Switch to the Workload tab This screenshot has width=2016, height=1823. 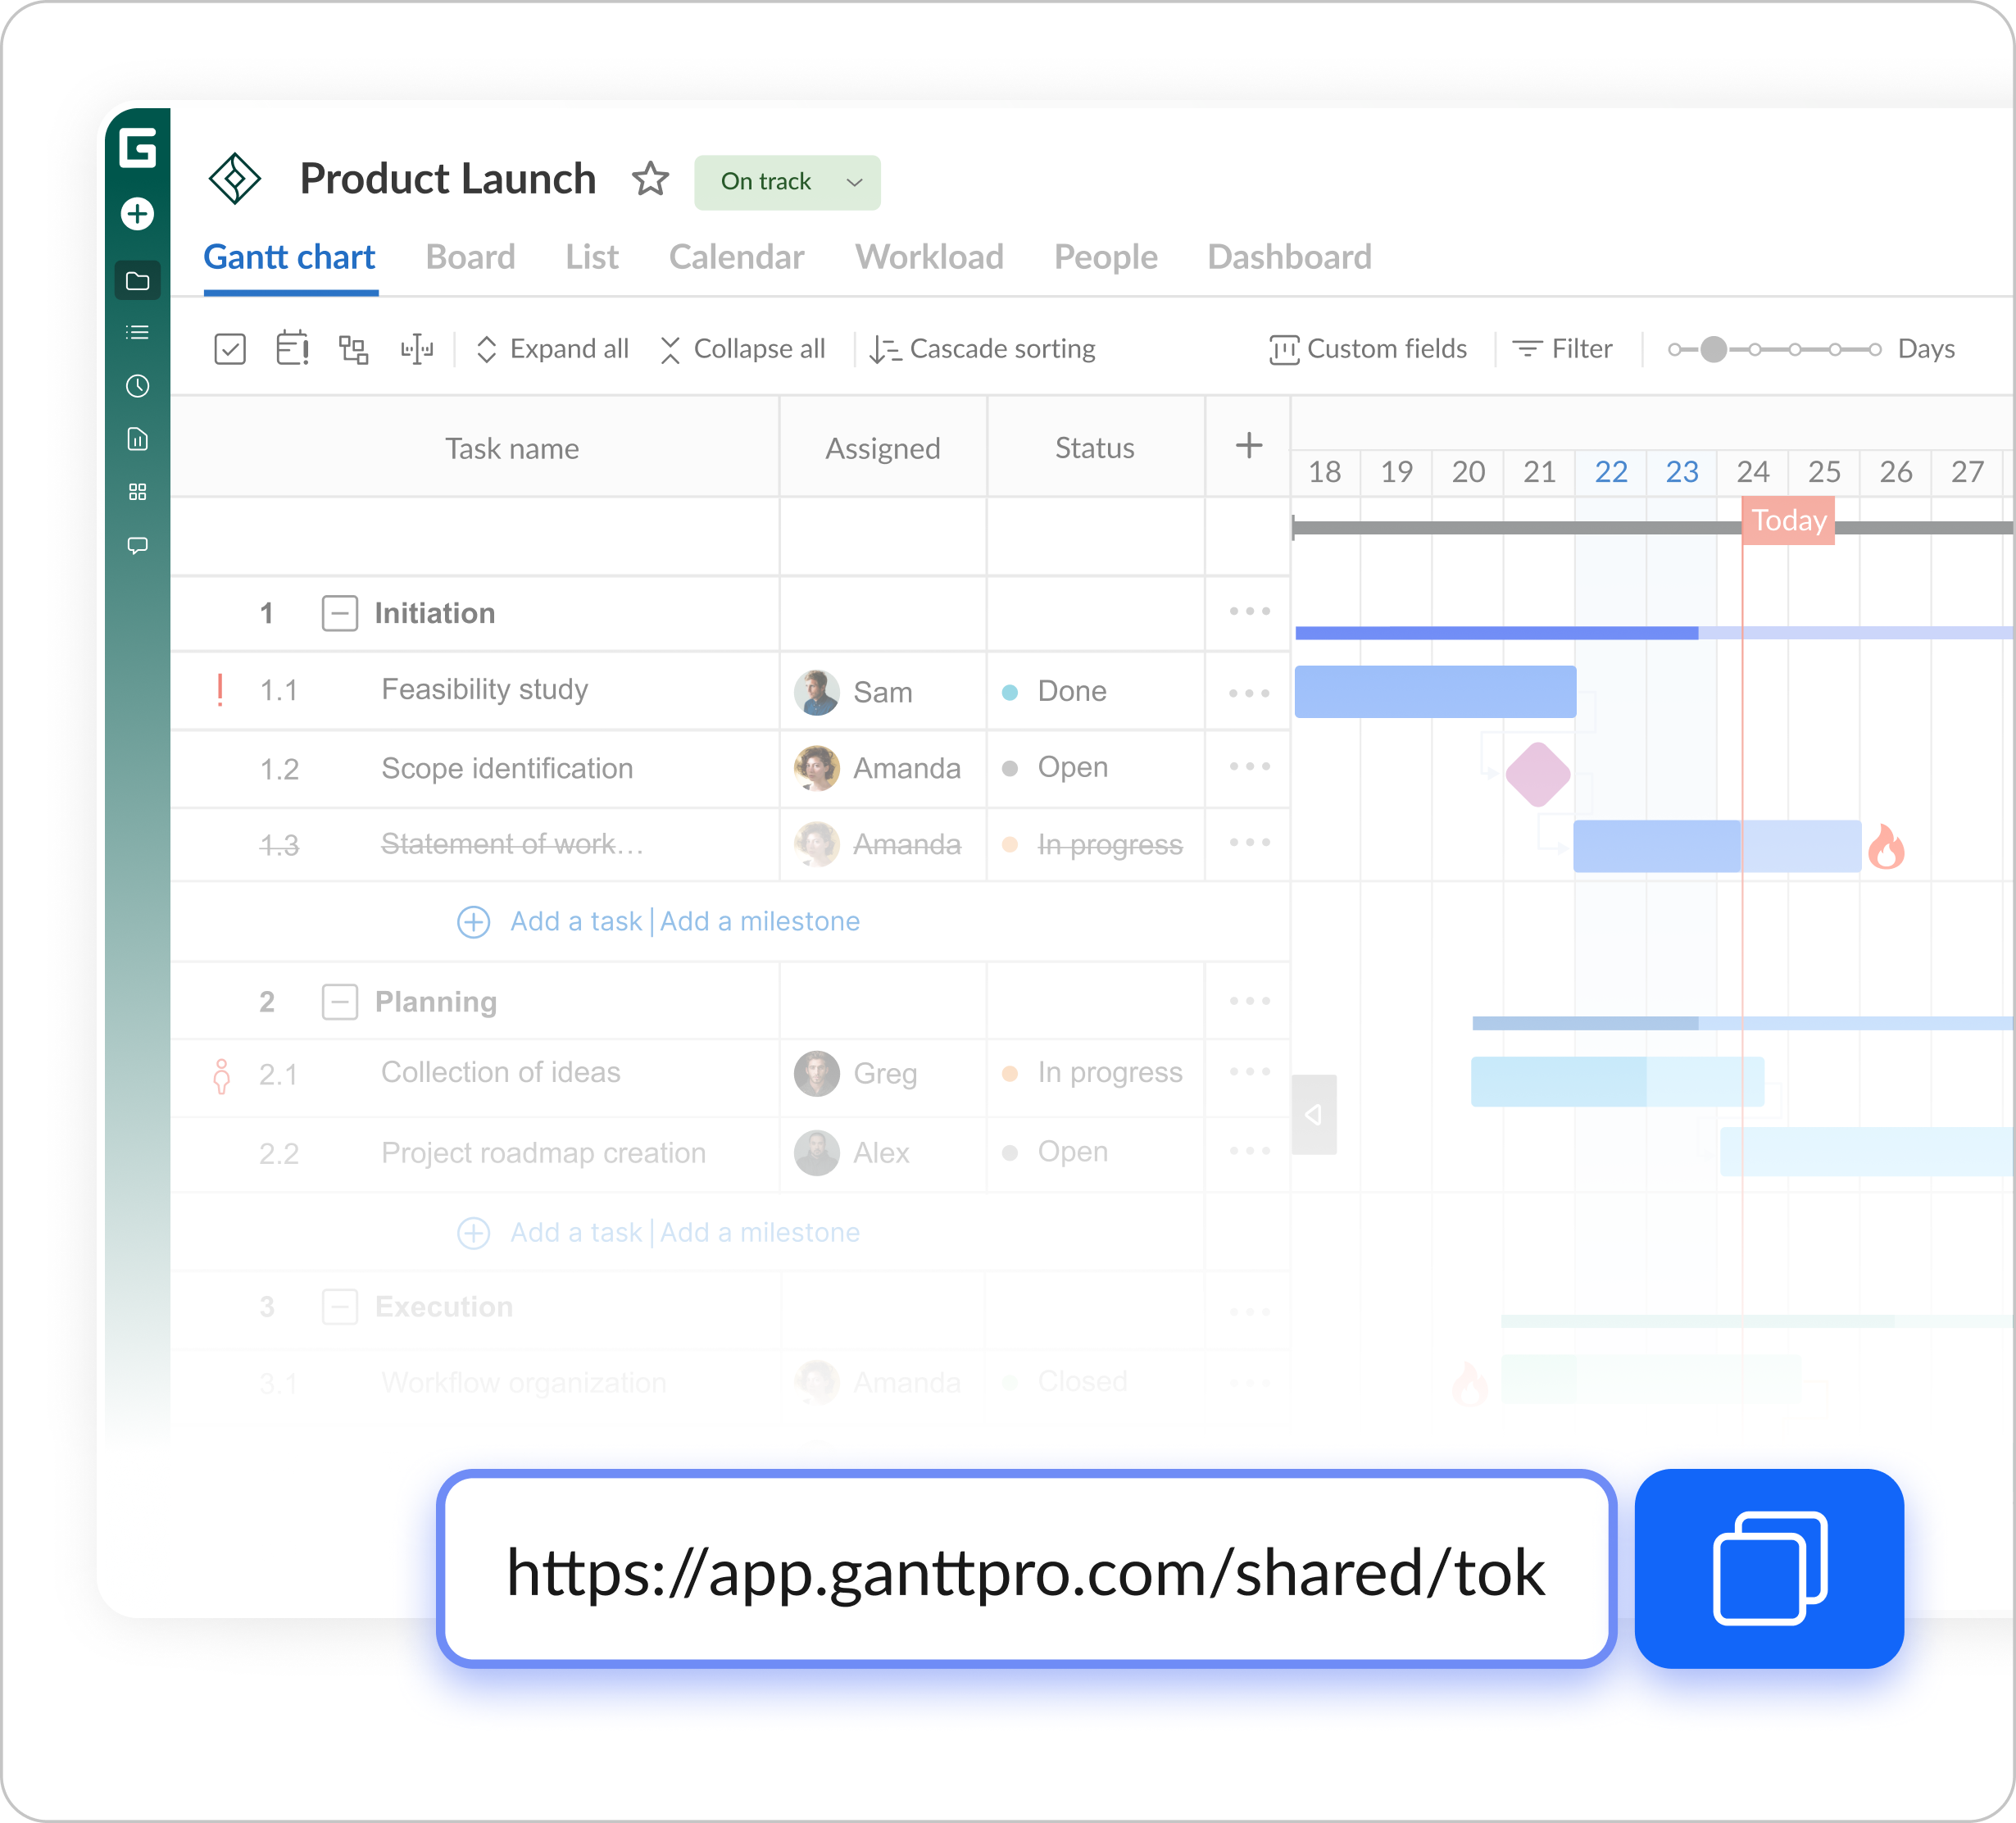(929, 258)
